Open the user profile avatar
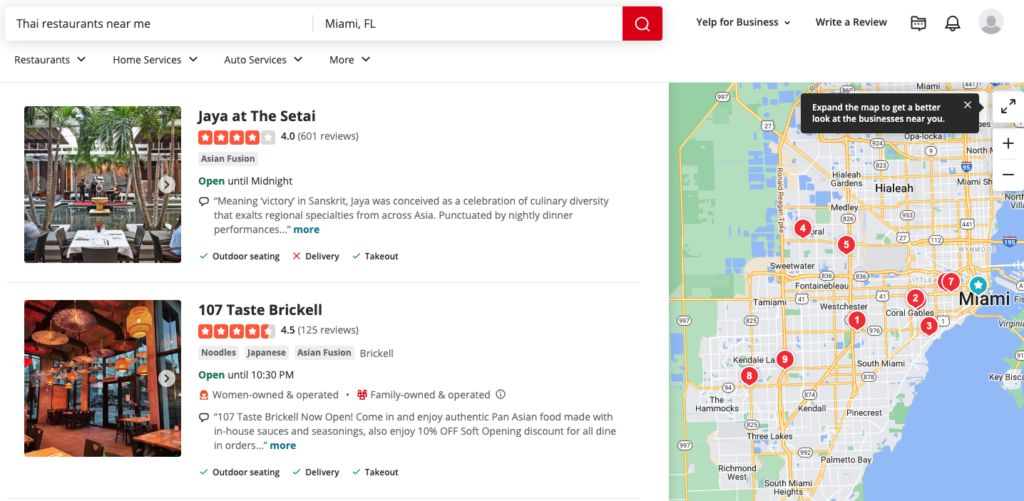The image size is (1024, 501). (991, 22)
